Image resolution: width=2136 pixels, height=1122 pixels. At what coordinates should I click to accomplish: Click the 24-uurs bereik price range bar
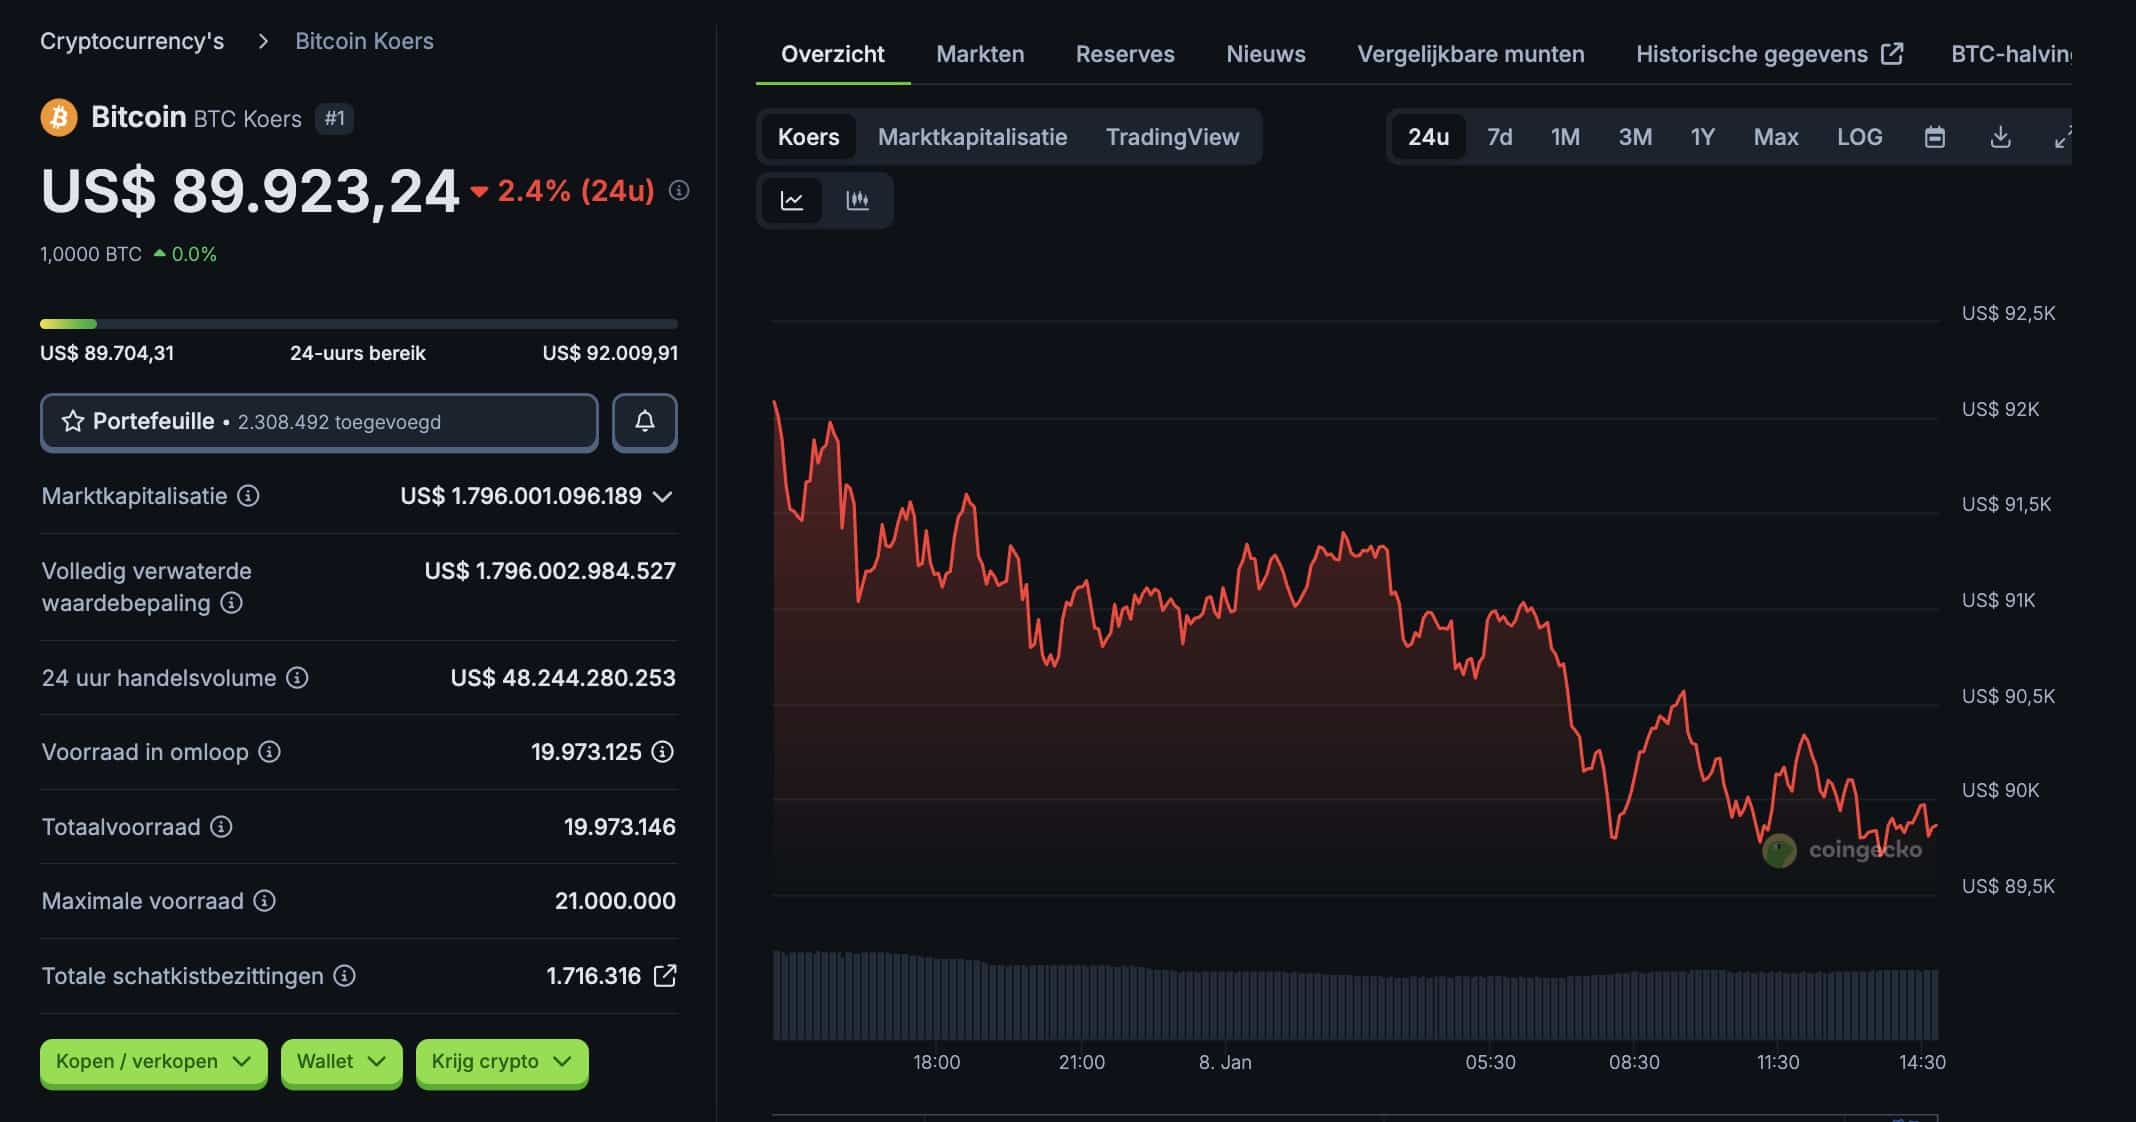click(x=358, y=323)
